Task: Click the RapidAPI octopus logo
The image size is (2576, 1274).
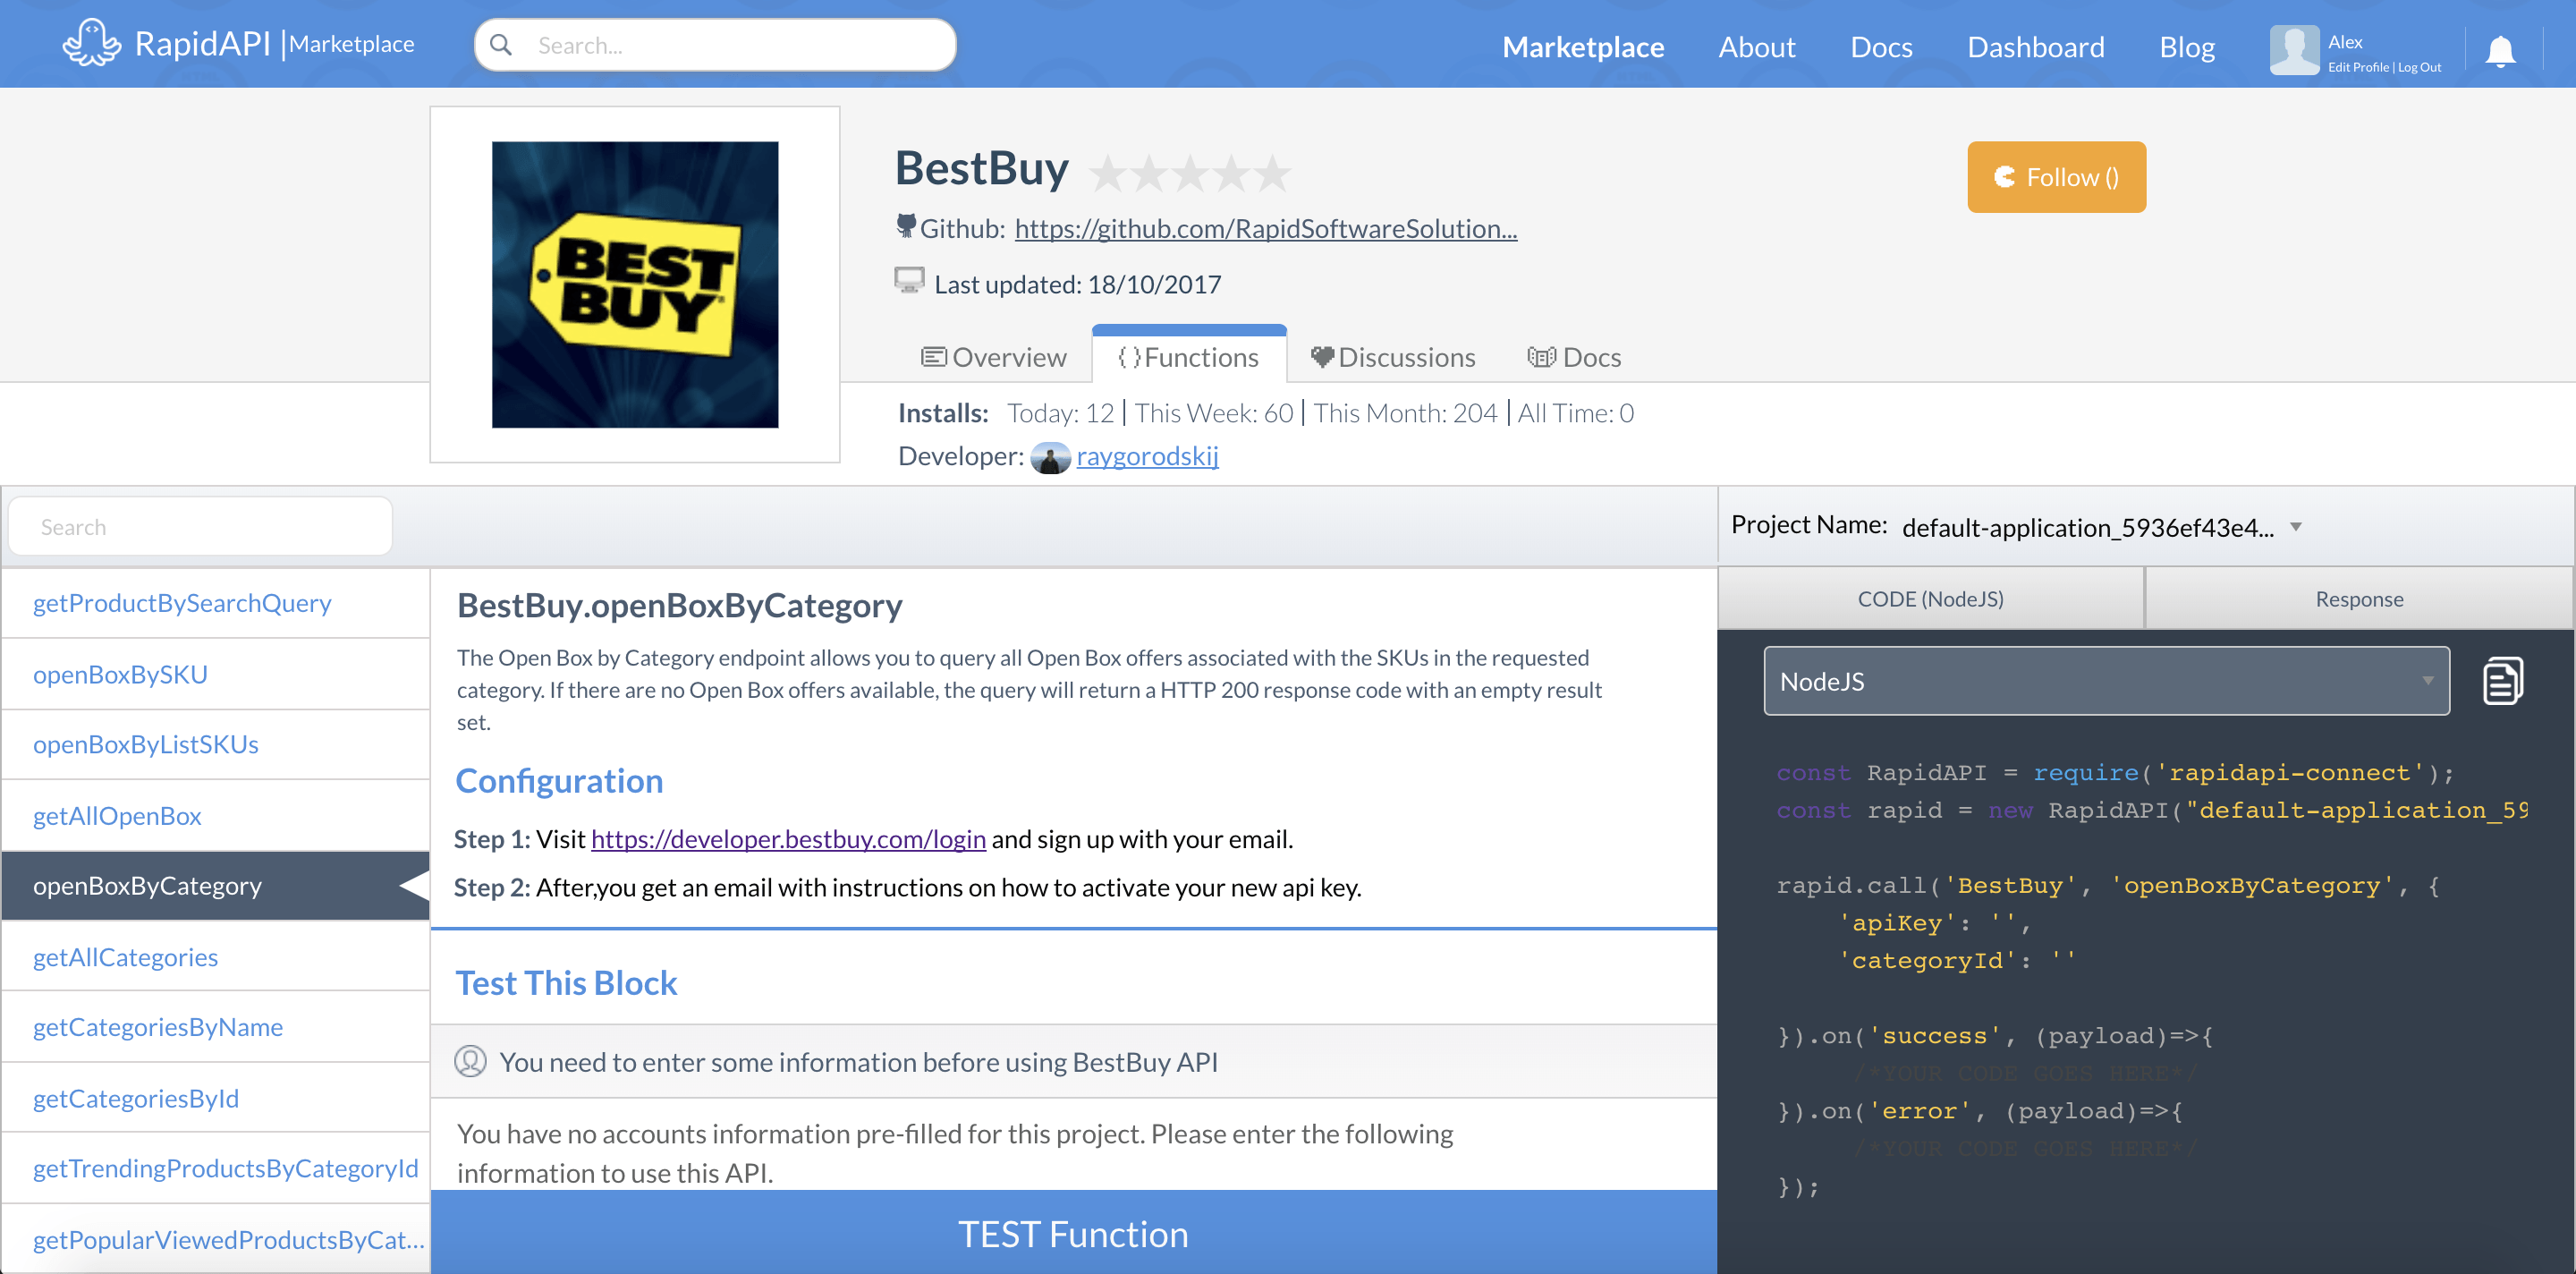Action: [91, 43]
